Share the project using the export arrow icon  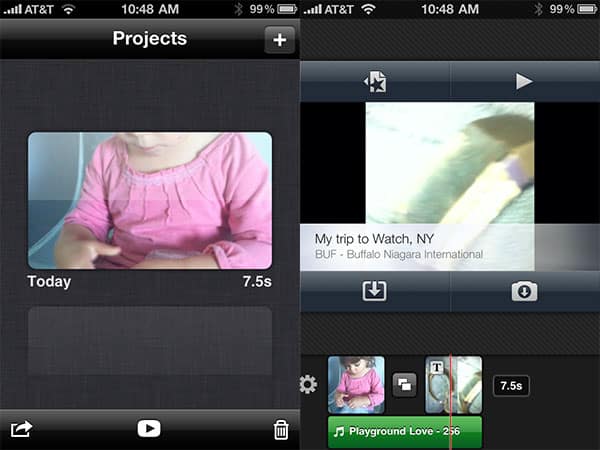pyautogui.click(x=22, y=429)
